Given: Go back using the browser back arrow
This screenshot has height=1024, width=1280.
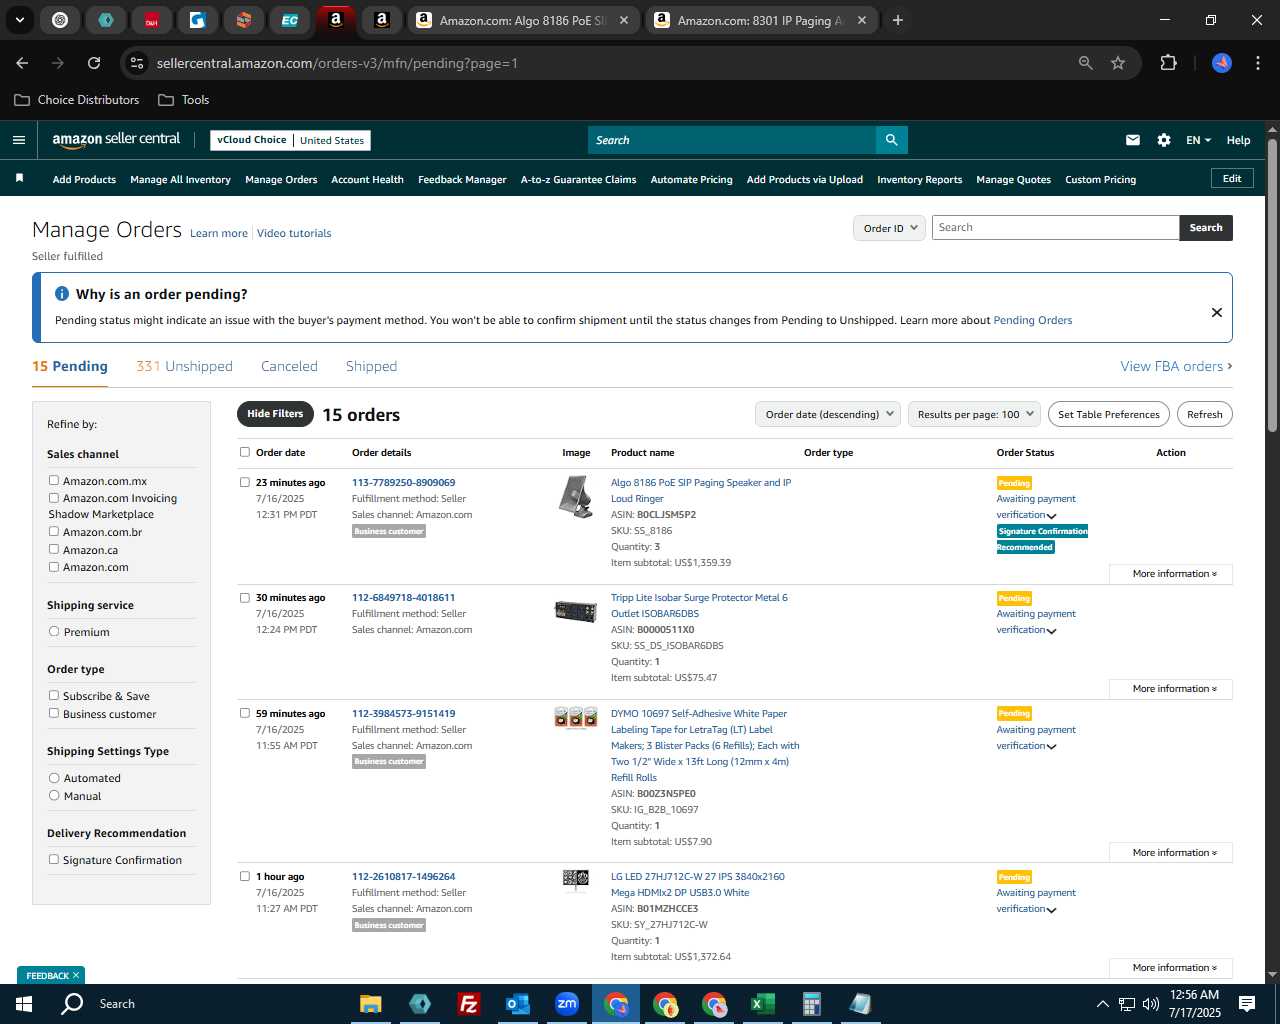Looking at the screenshot, I should [x=22, y=63].
